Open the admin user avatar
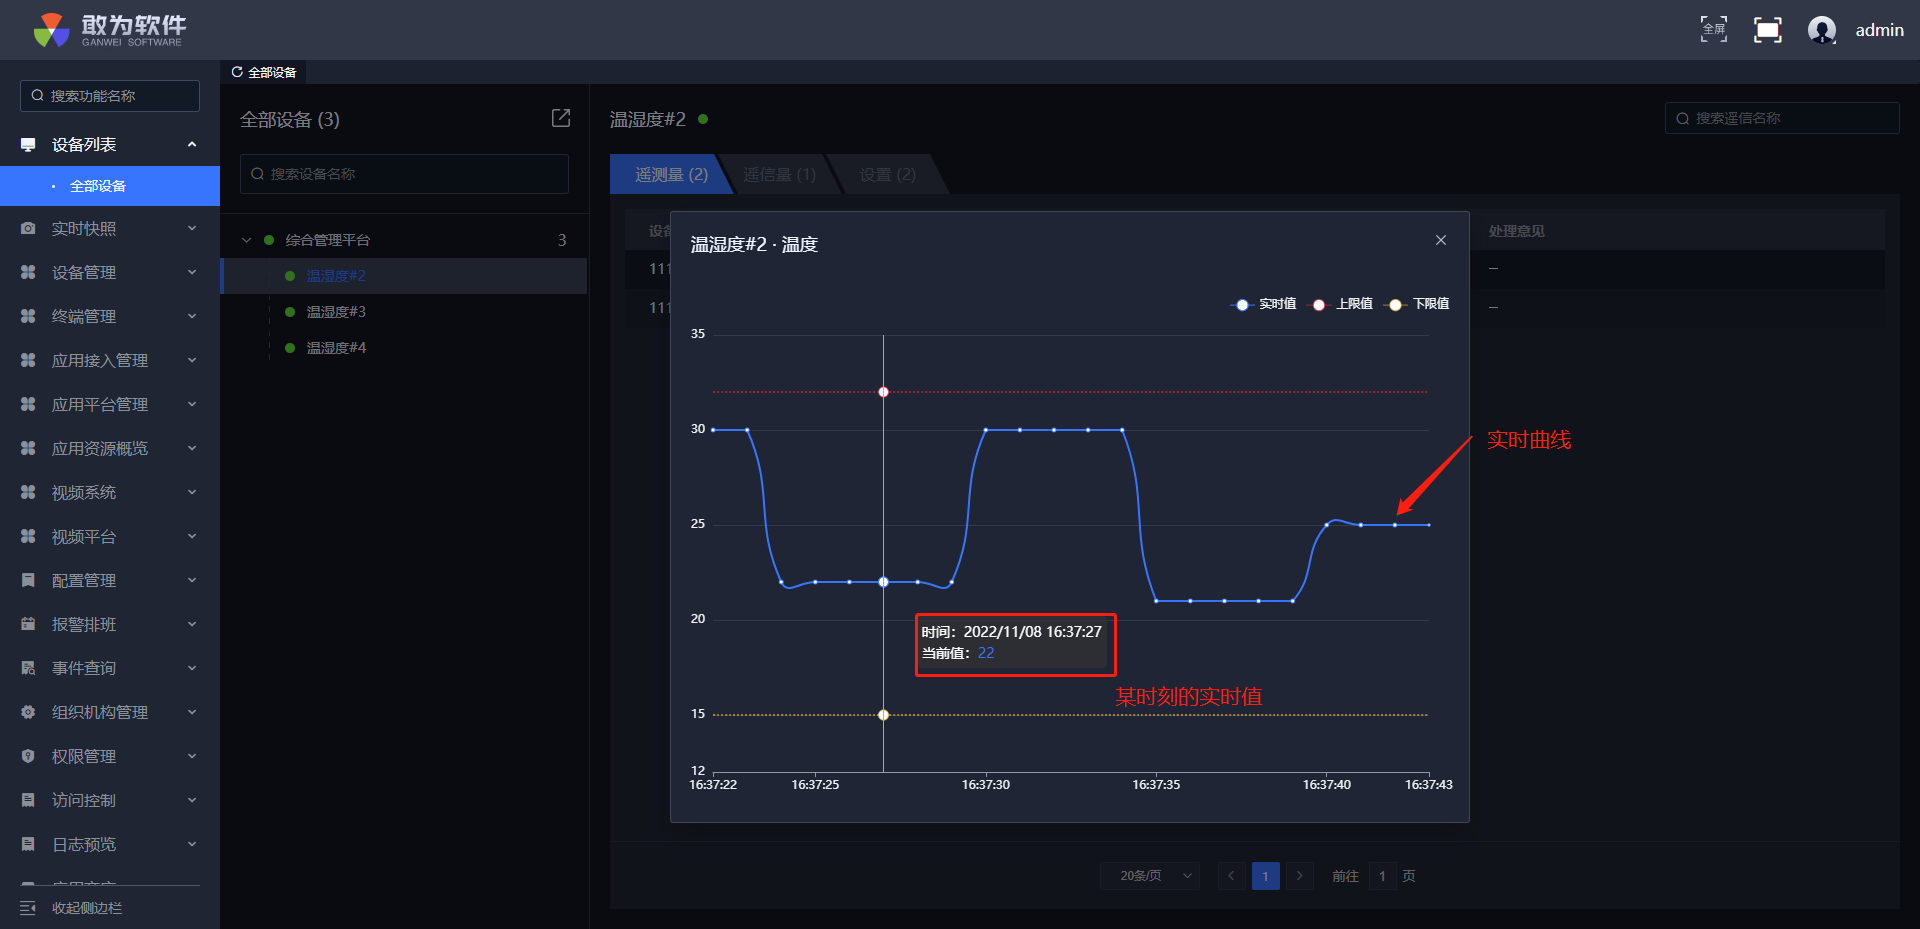 click(1822, 30)
